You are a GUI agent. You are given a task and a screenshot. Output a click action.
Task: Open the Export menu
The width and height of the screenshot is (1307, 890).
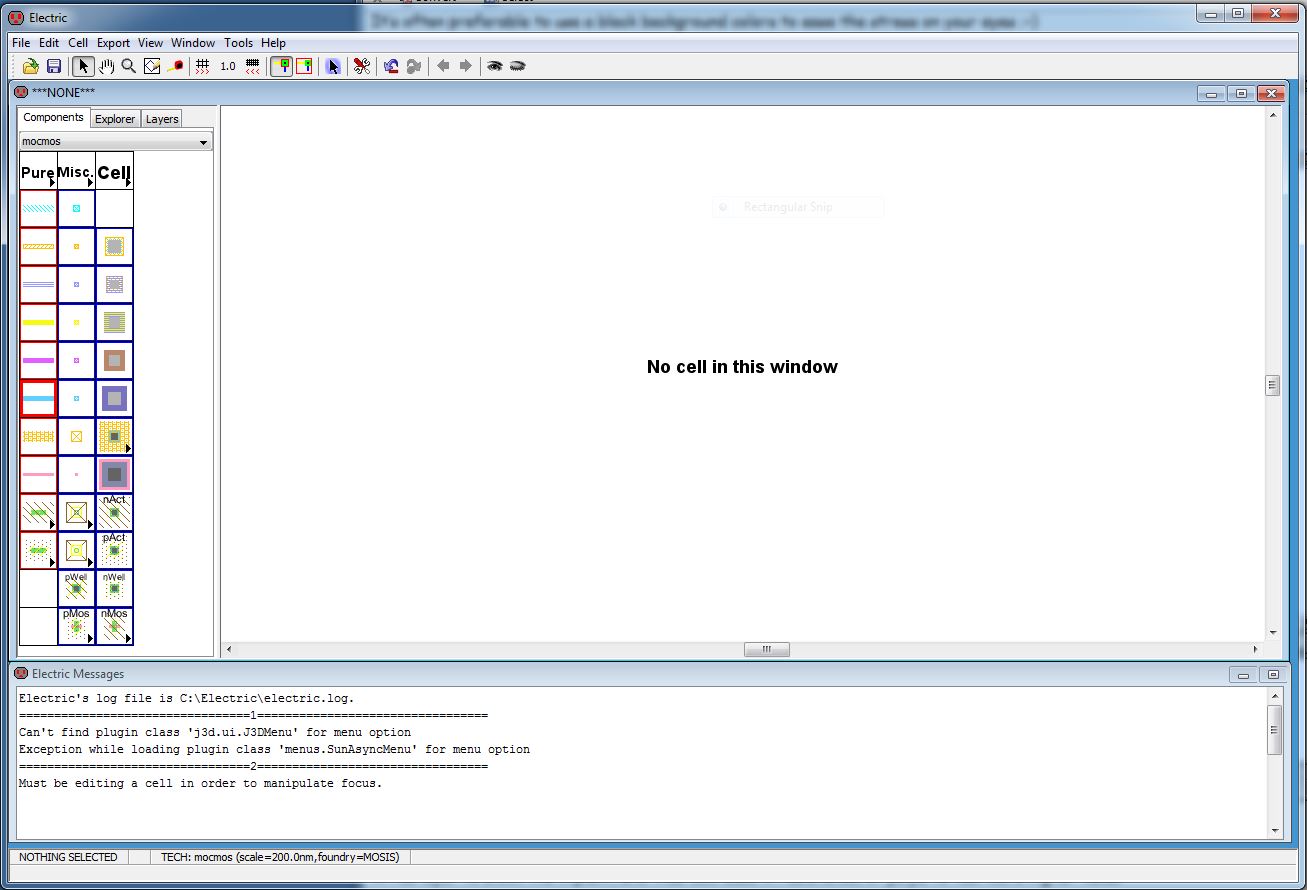point(113,43)
